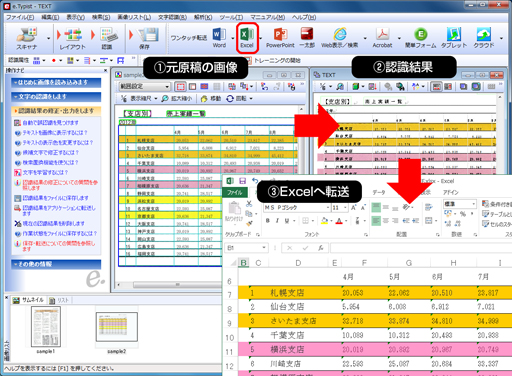Viewport: 512px width, 376px height.
Task: Open Web display/search icon
Action: click(339, 37)
